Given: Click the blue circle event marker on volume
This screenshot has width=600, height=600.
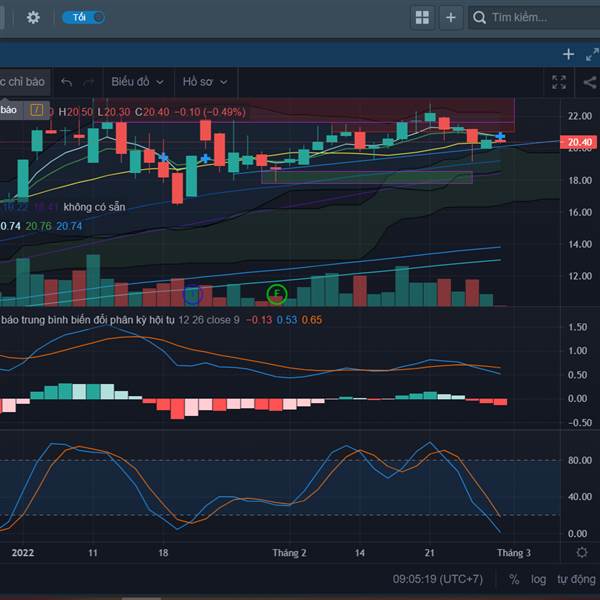Looking at the screenshot, I should (x=192, y=294).
